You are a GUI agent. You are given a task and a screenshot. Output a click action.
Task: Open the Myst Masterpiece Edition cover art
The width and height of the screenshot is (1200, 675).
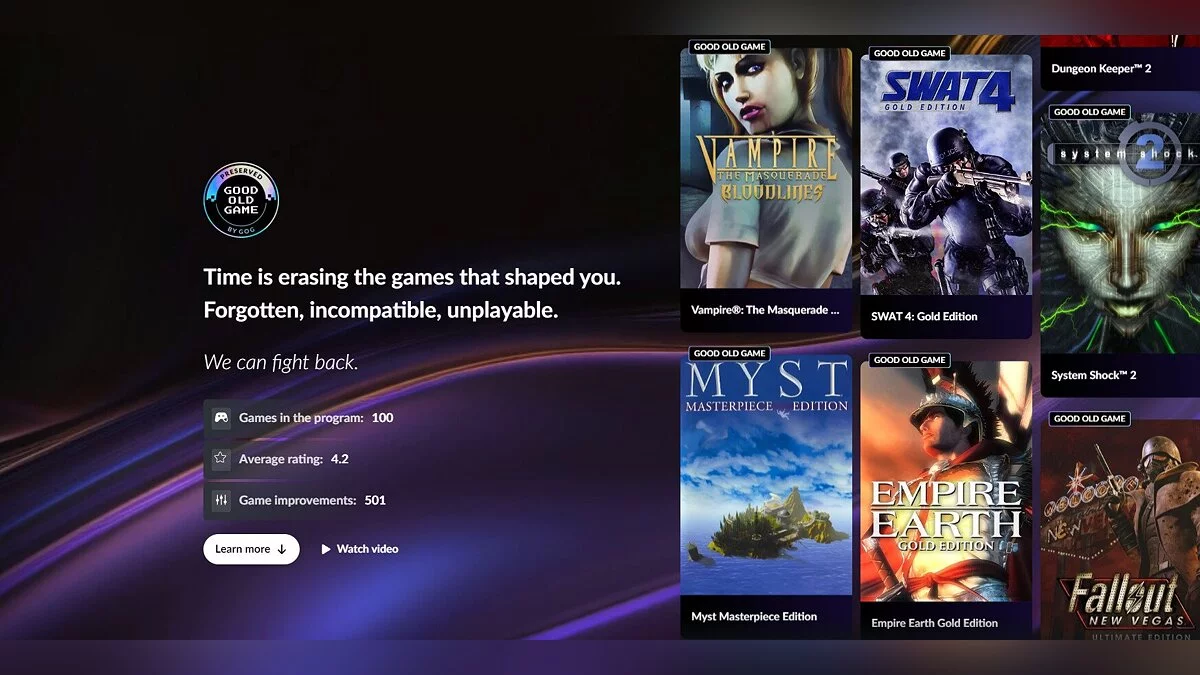[766, 475]
